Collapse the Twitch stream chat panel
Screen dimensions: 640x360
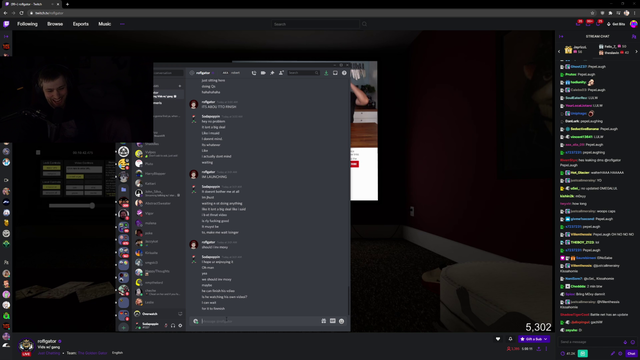click(561, 36)
